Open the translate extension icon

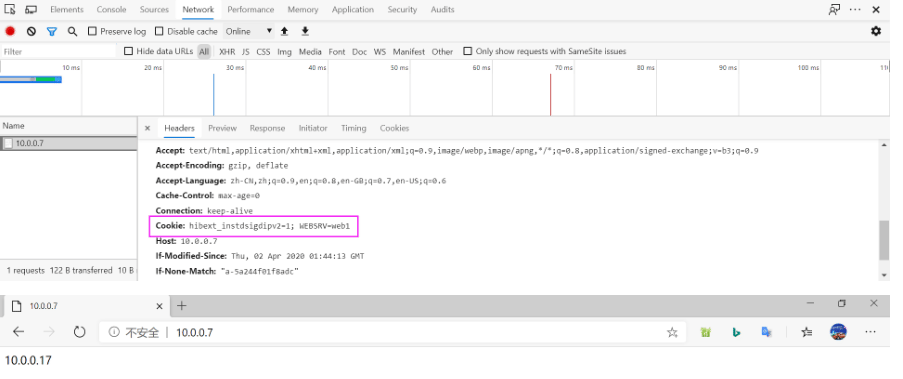(767, 332)
